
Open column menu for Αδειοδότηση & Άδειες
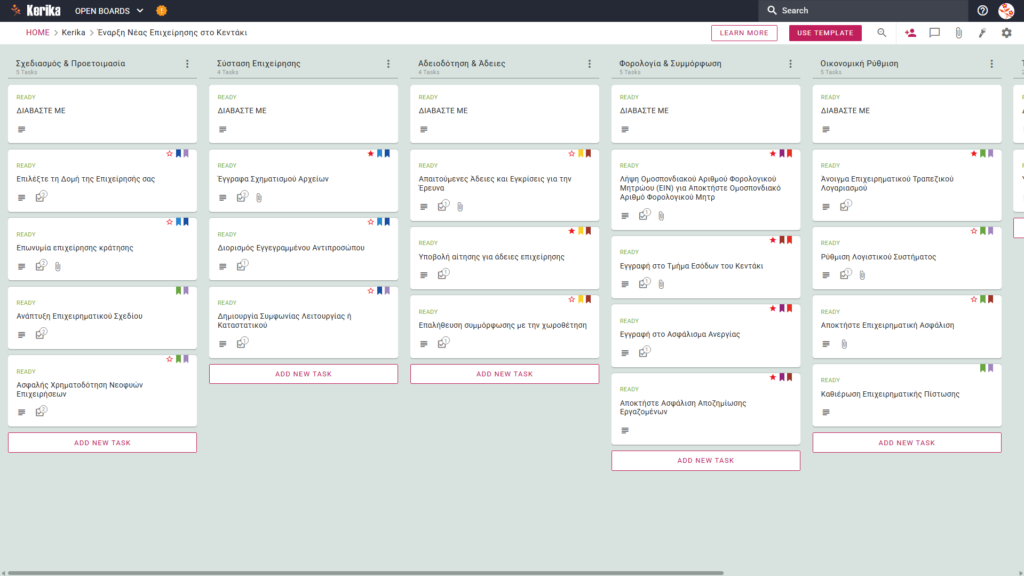[590, 64]
